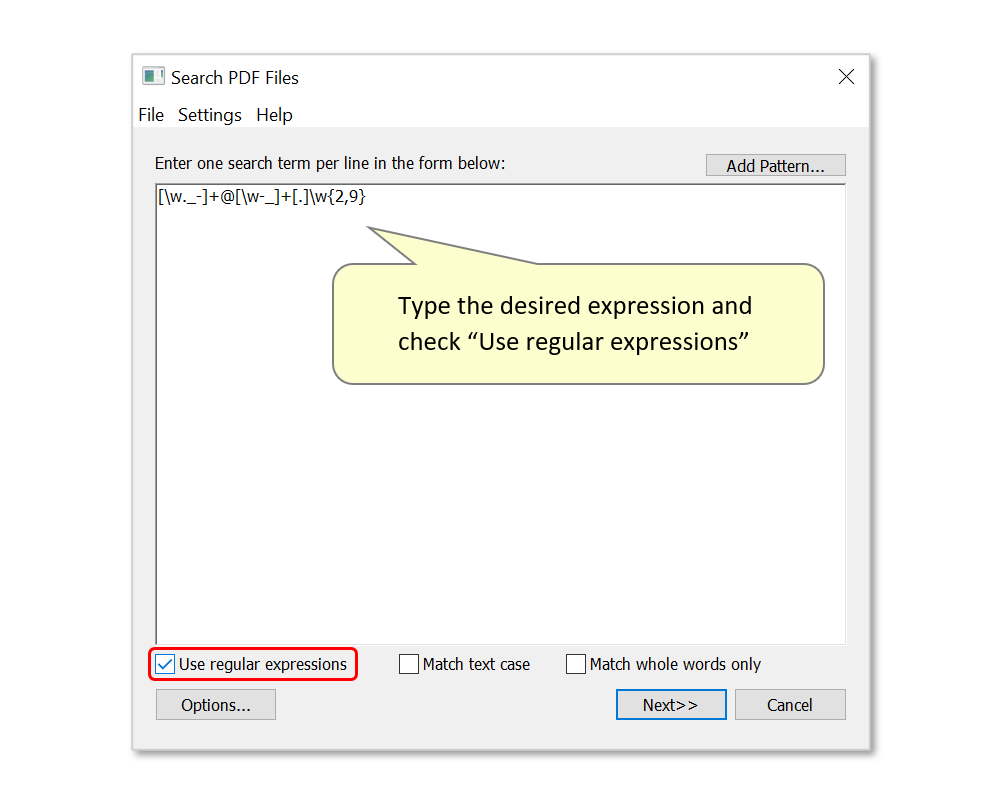
Task: Enable Match text case
Action: click(x=408, y=664)
